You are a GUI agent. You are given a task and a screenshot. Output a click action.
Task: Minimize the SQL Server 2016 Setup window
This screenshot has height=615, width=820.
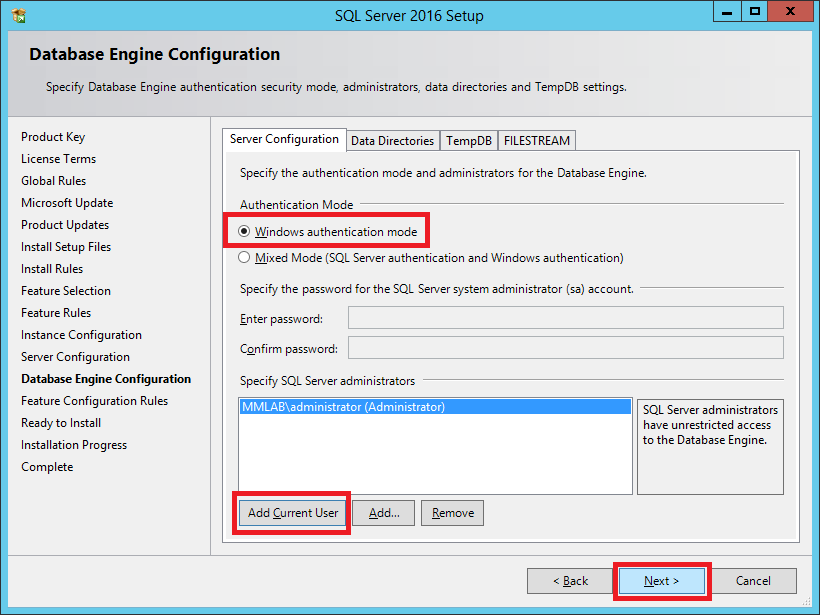pyautogui.click(x=727, y=11)
